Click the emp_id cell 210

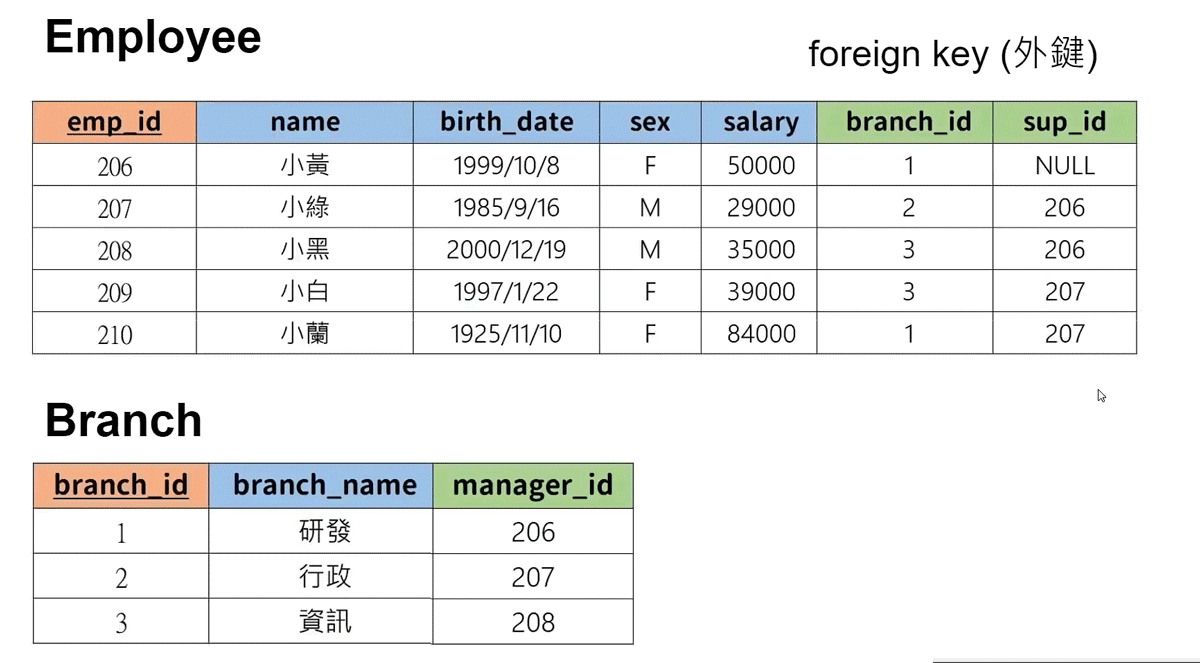(x=114, y=333)
